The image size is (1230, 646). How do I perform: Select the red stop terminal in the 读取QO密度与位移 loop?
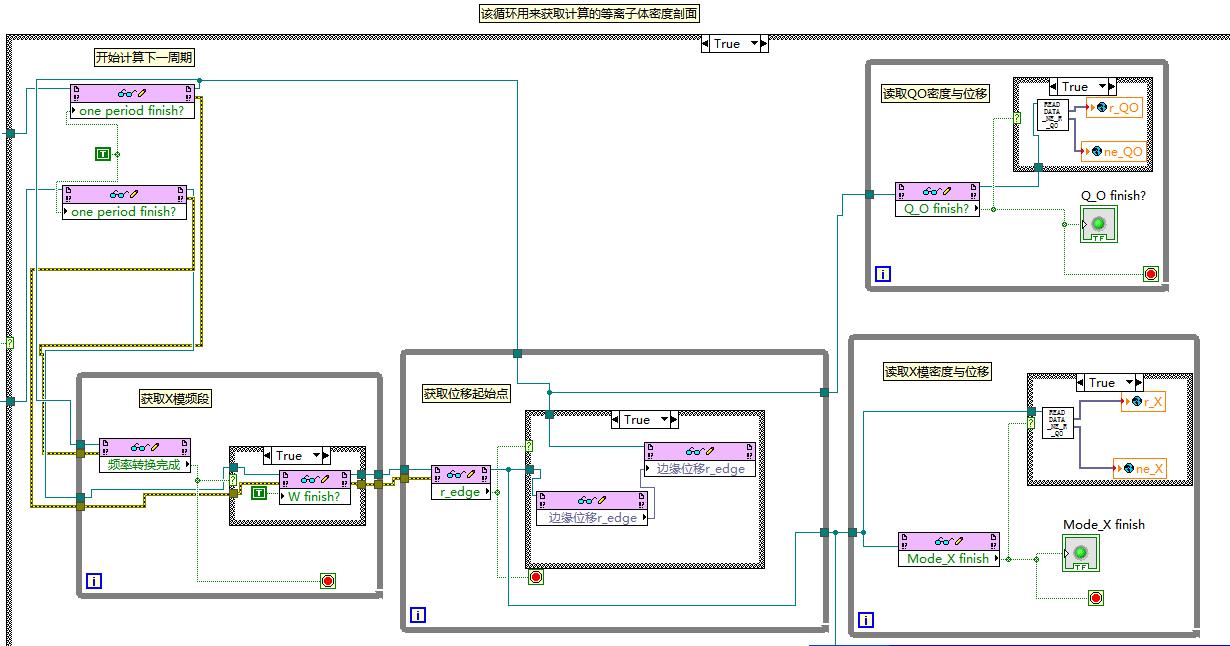click(x=1150, y=273)
